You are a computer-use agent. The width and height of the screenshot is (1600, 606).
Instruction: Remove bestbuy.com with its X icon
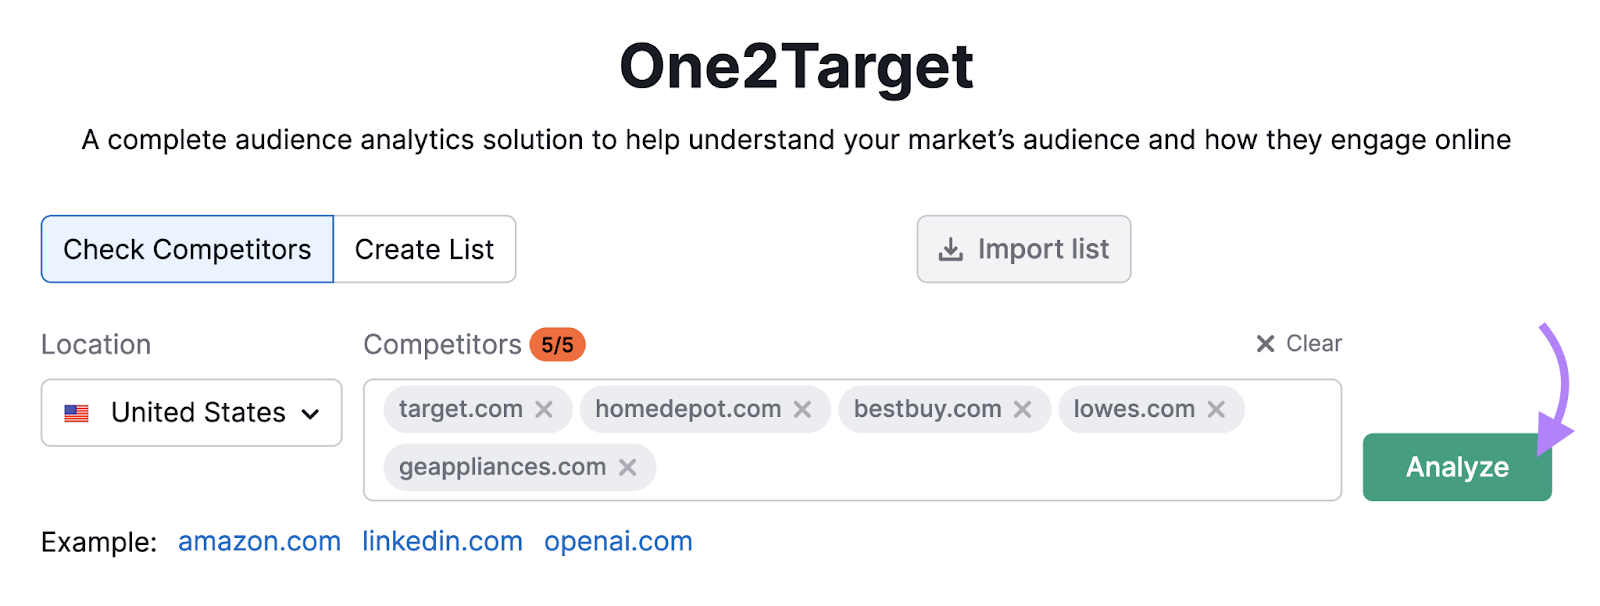tap(1022, 408)
